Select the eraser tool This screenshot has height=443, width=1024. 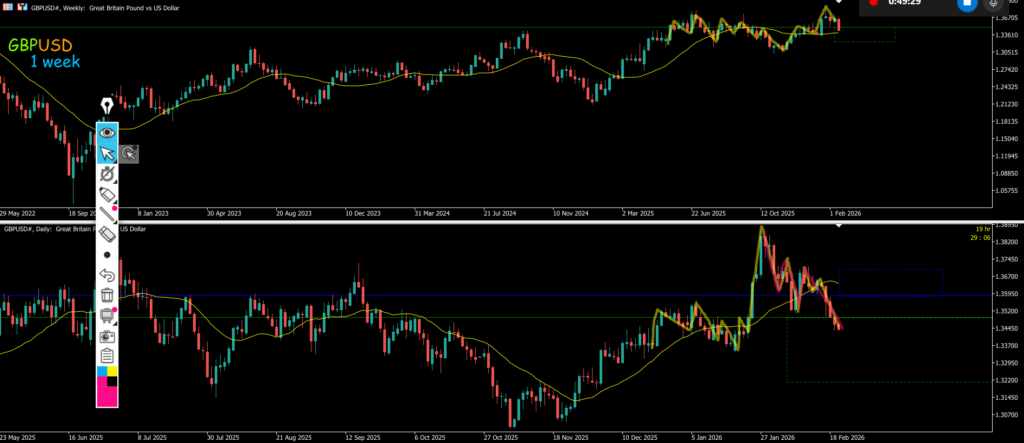click(x=107, y=234)
